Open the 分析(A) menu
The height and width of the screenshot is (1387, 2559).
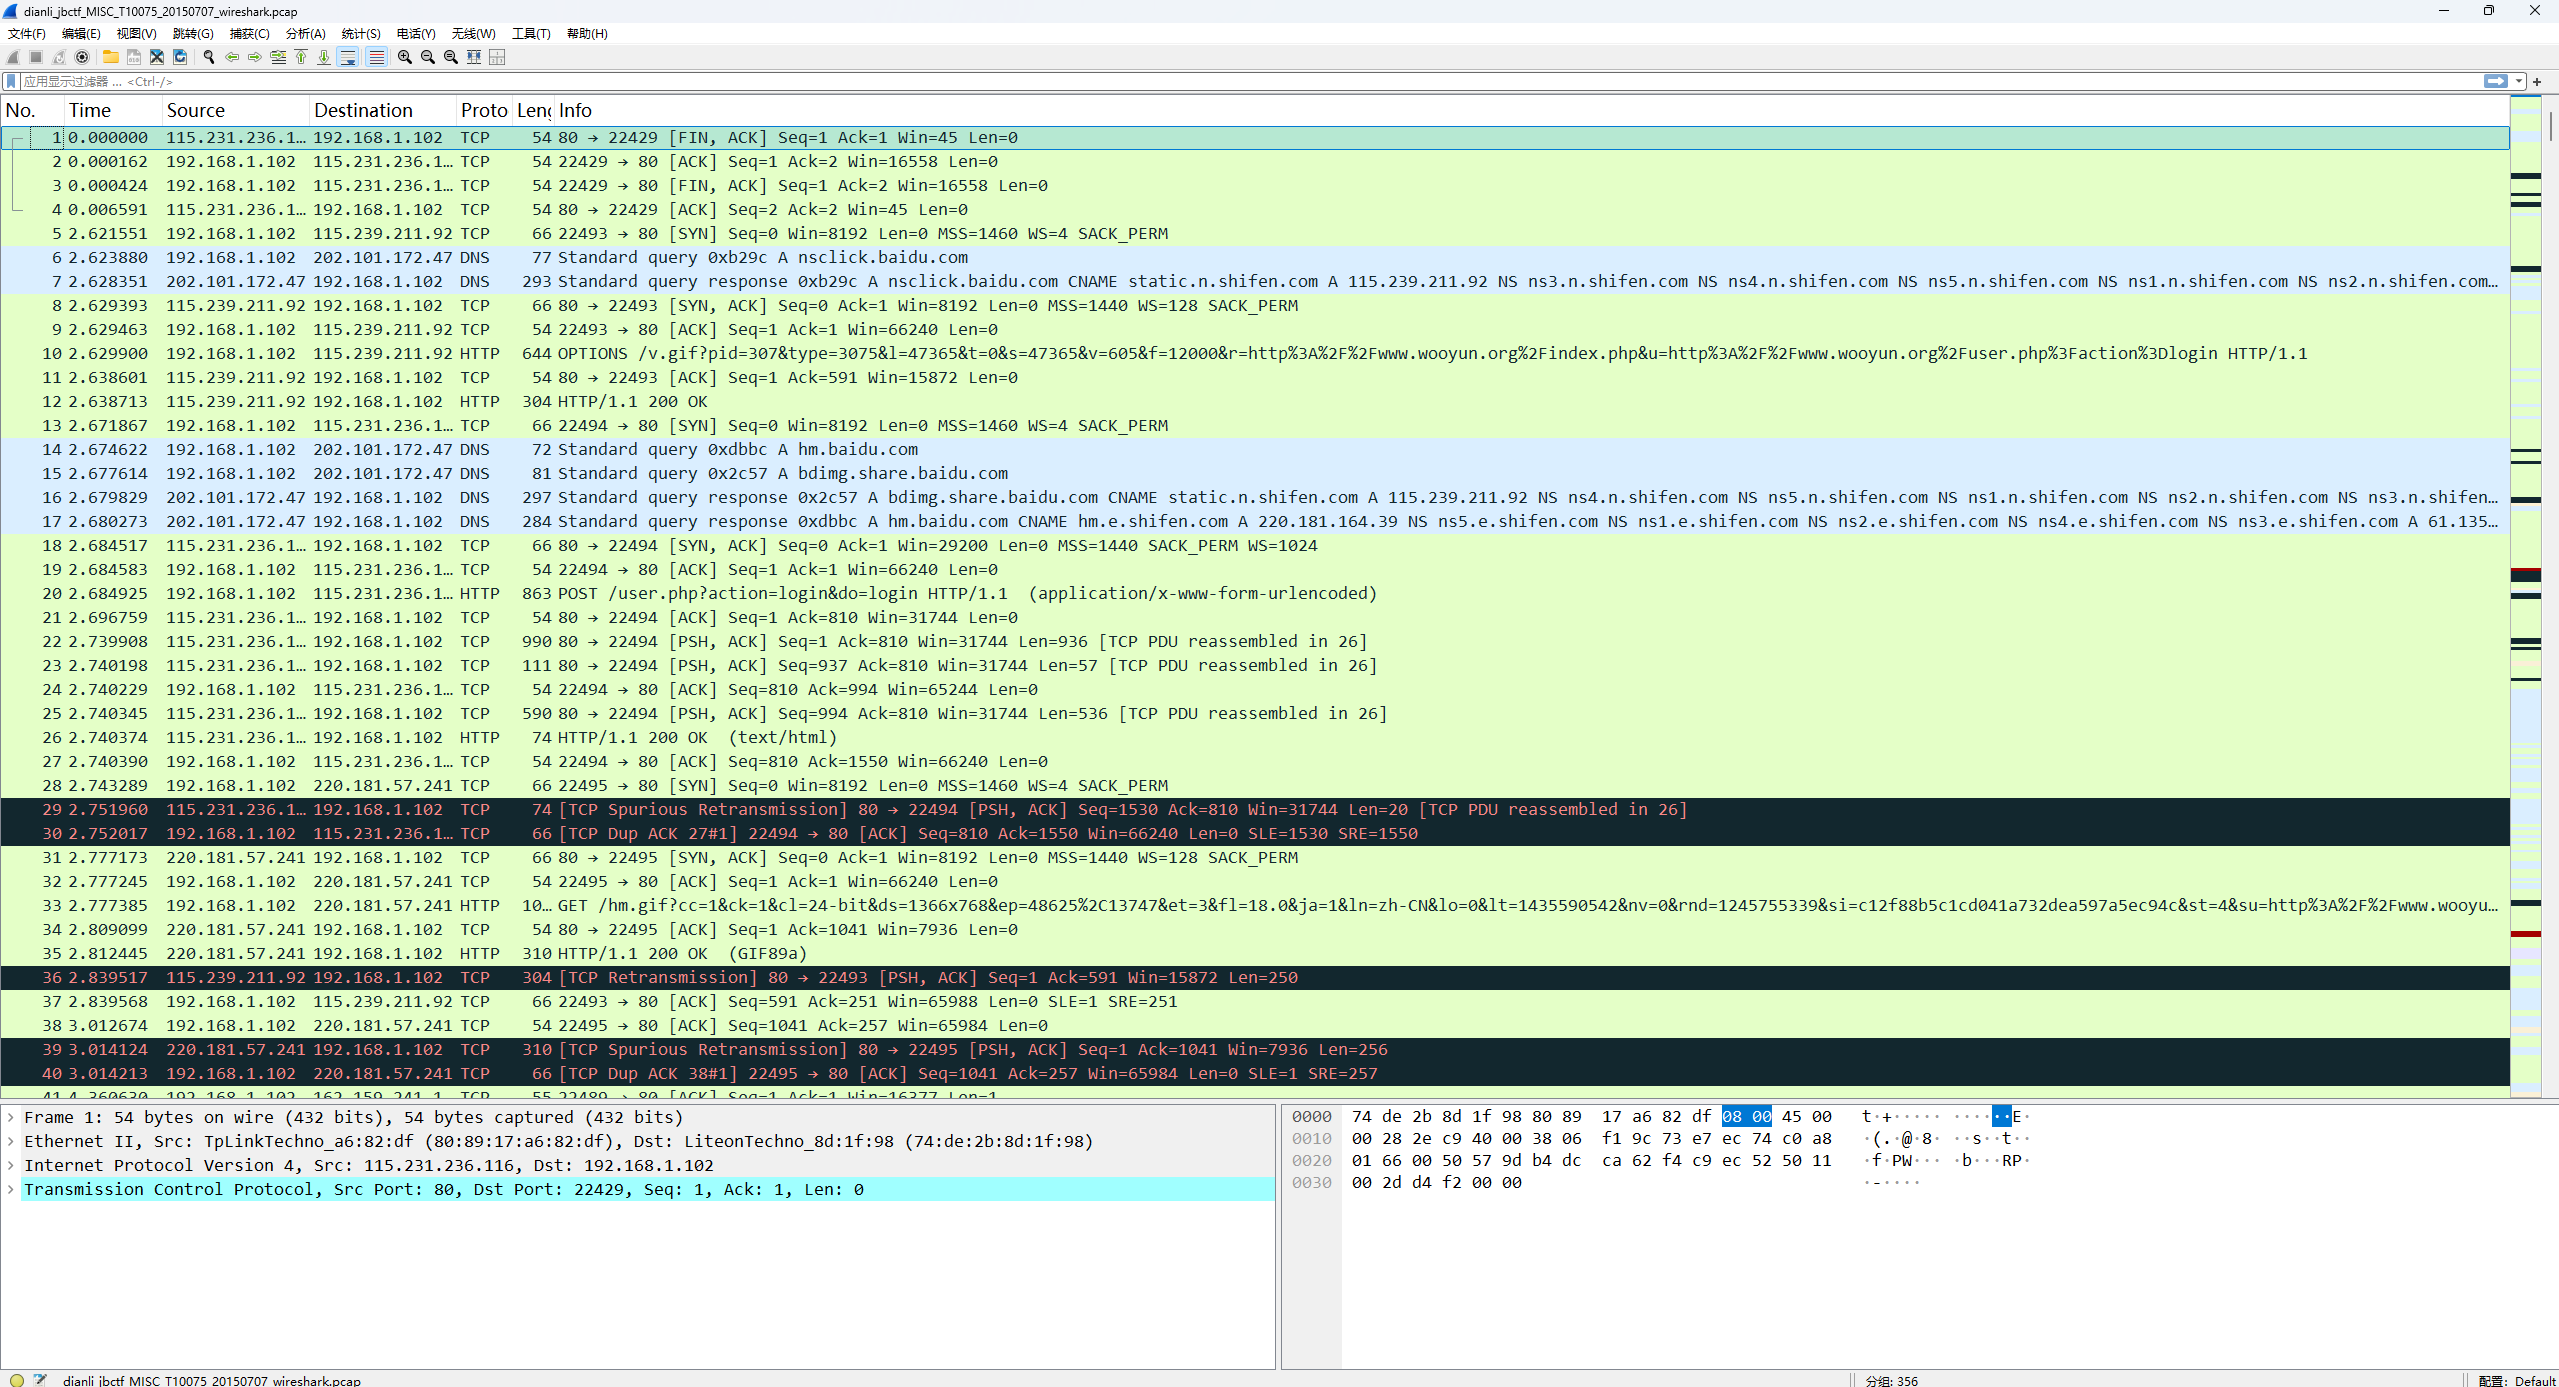(x=306, y=33)
